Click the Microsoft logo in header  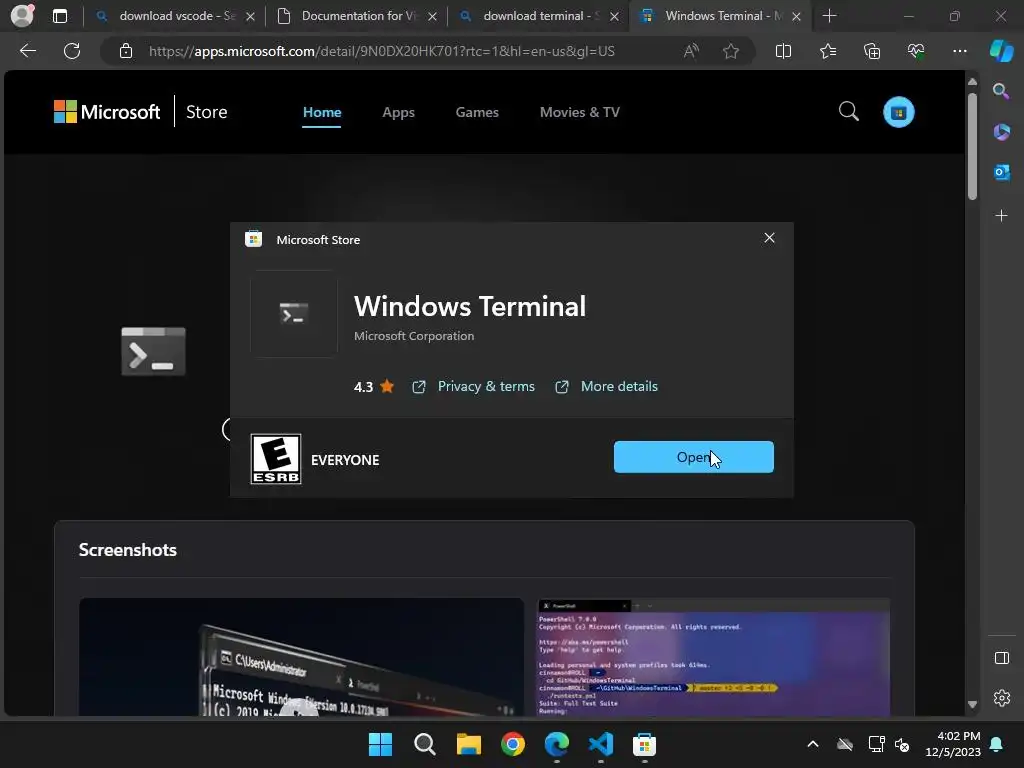tap(106, 112)
